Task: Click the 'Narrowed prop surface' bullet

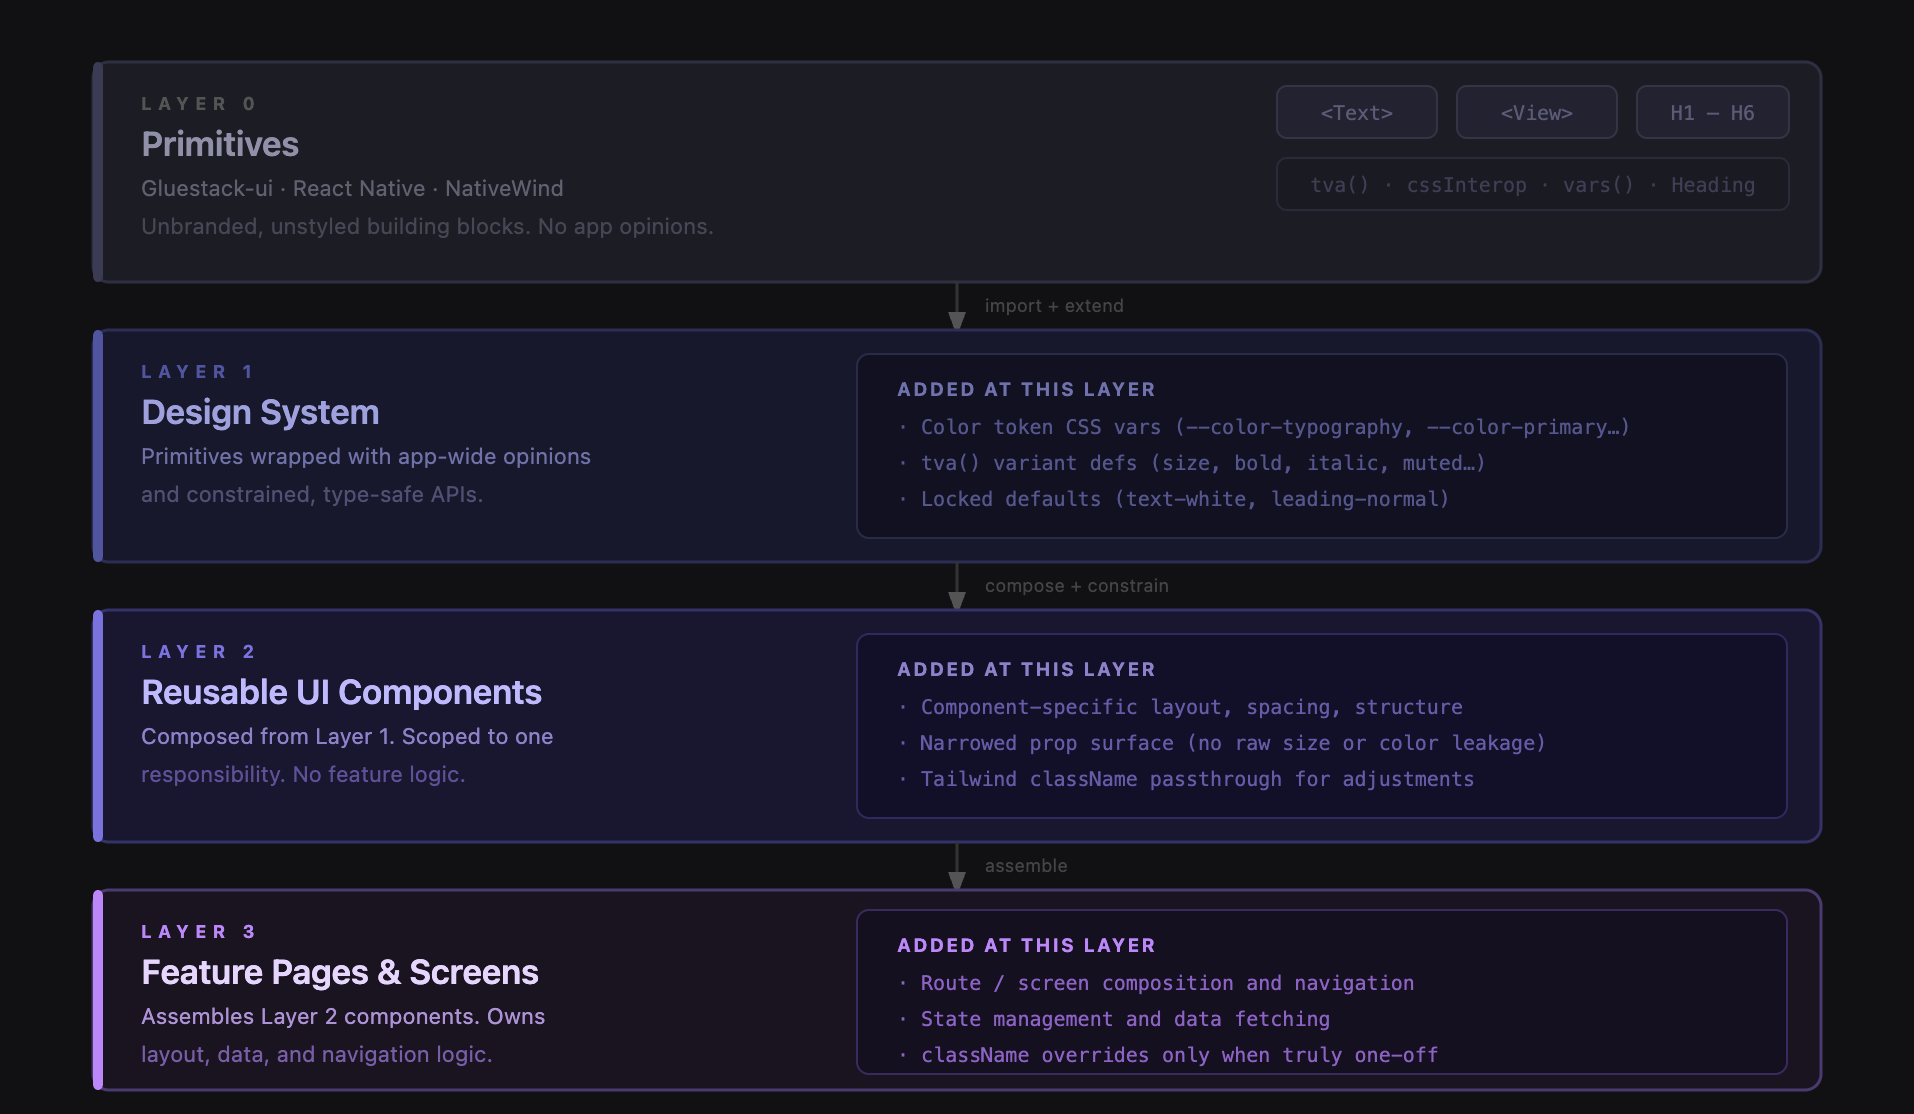Action: tap(1222, 743)
